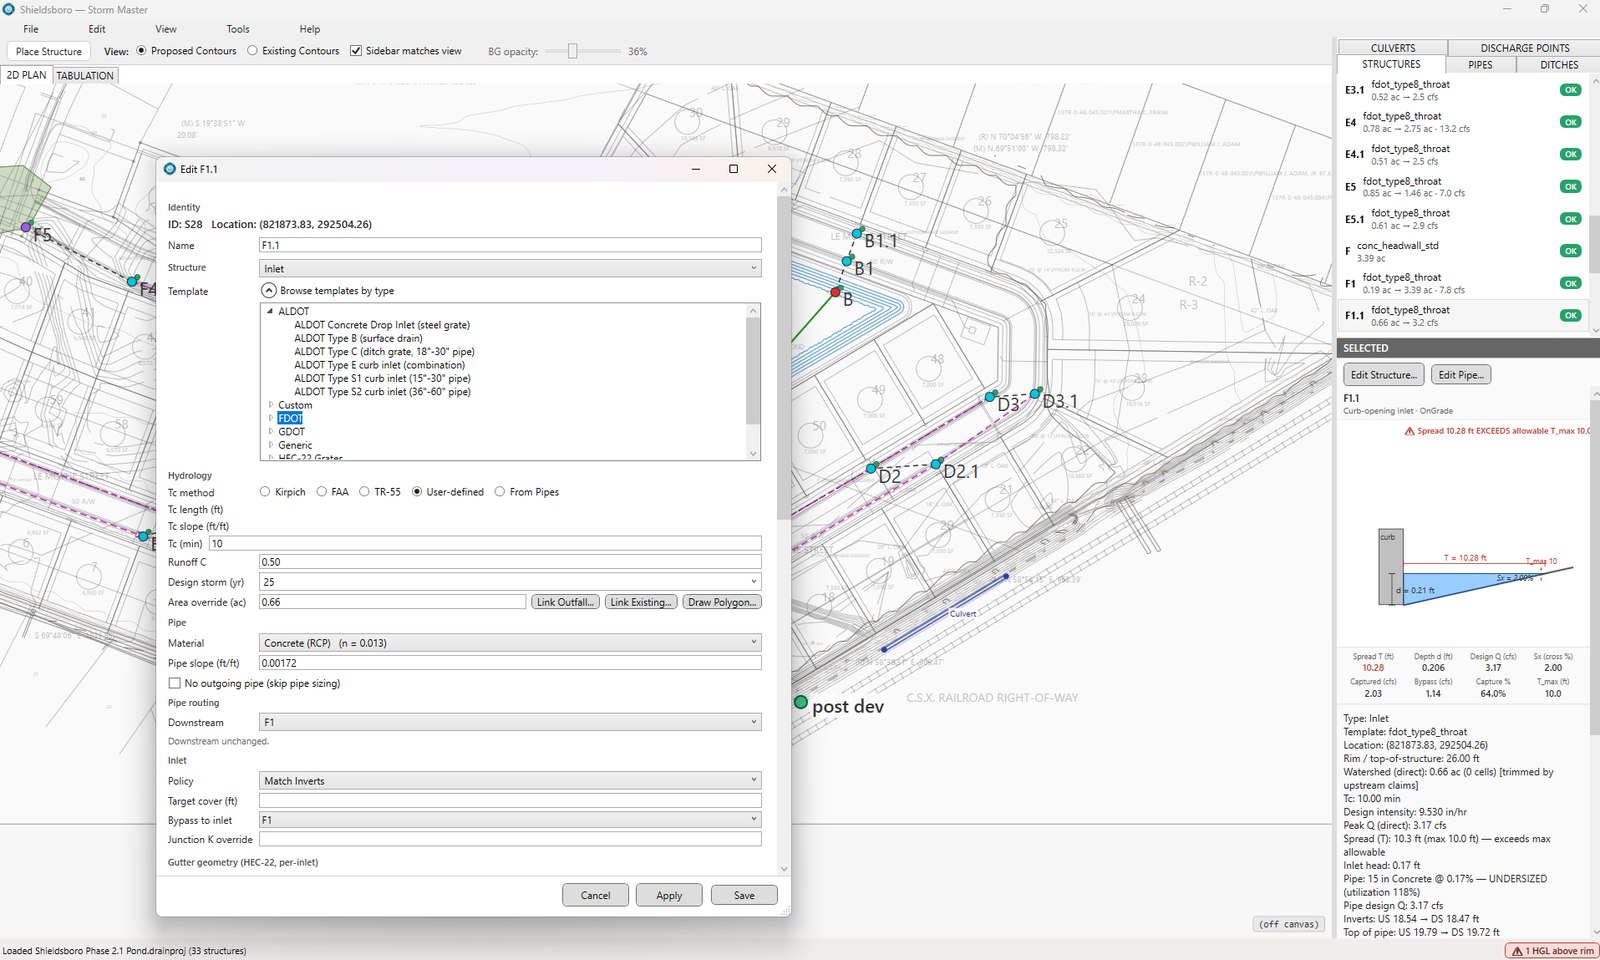
Task: Open the DITCHES sidebar tab
Action: coord(1559,64)
